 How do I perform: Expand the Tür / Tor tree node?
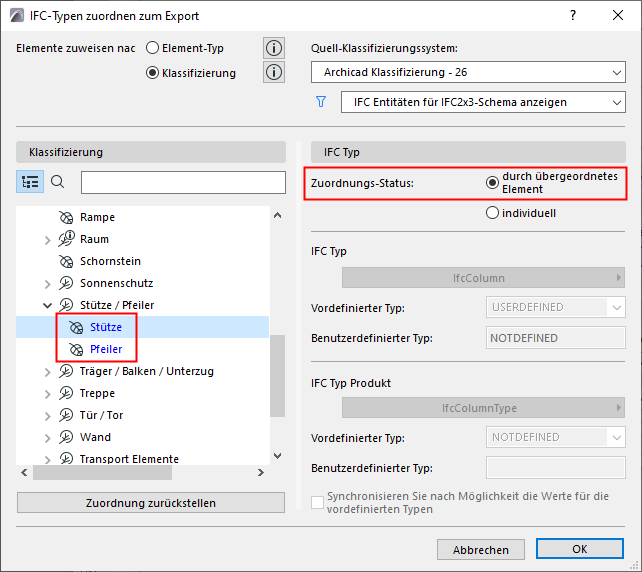coord(47,416)
